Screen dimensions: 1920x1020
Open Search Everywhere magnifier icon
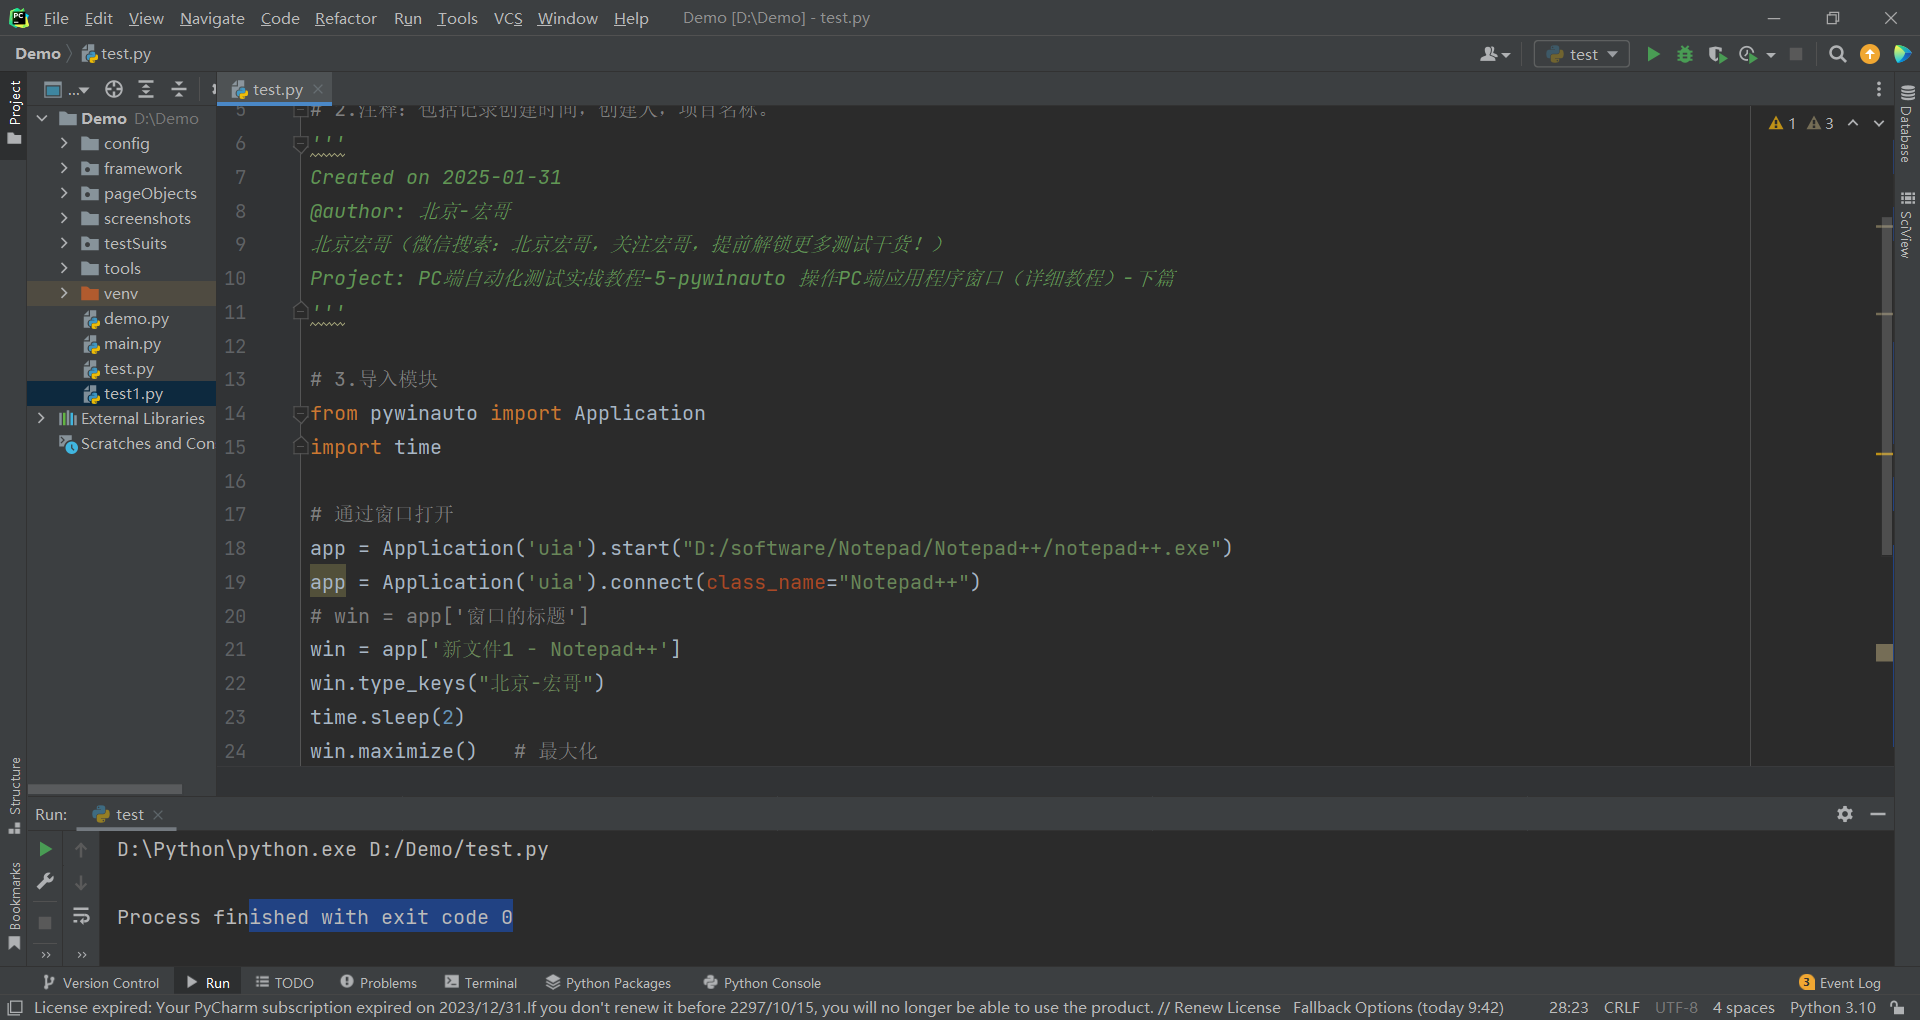pos(1837,54)
